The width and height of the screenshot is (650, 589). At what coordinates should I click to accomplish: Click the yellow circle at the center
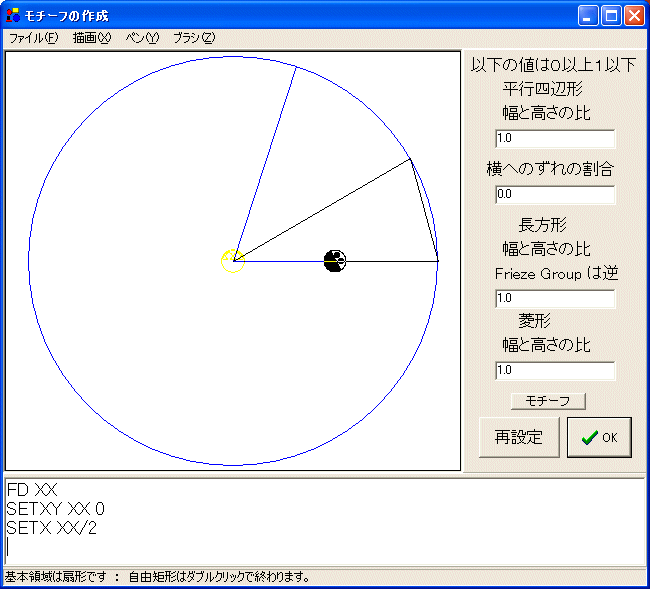point(233,261)
